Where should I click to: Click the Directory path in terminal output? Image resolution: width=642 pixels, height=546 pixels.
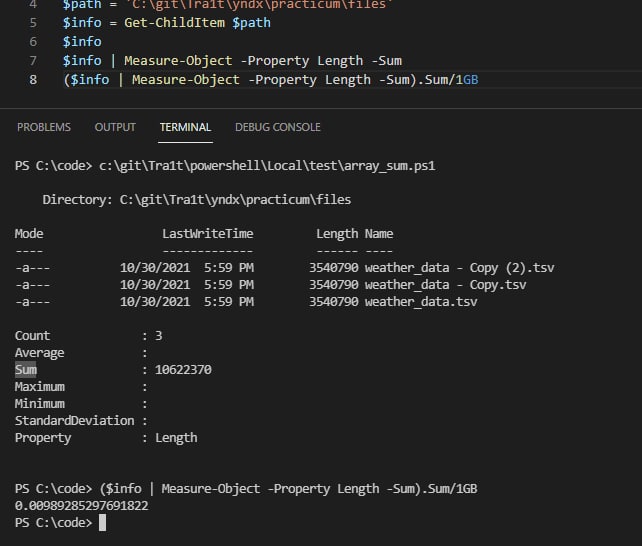[x=235, y=200]
